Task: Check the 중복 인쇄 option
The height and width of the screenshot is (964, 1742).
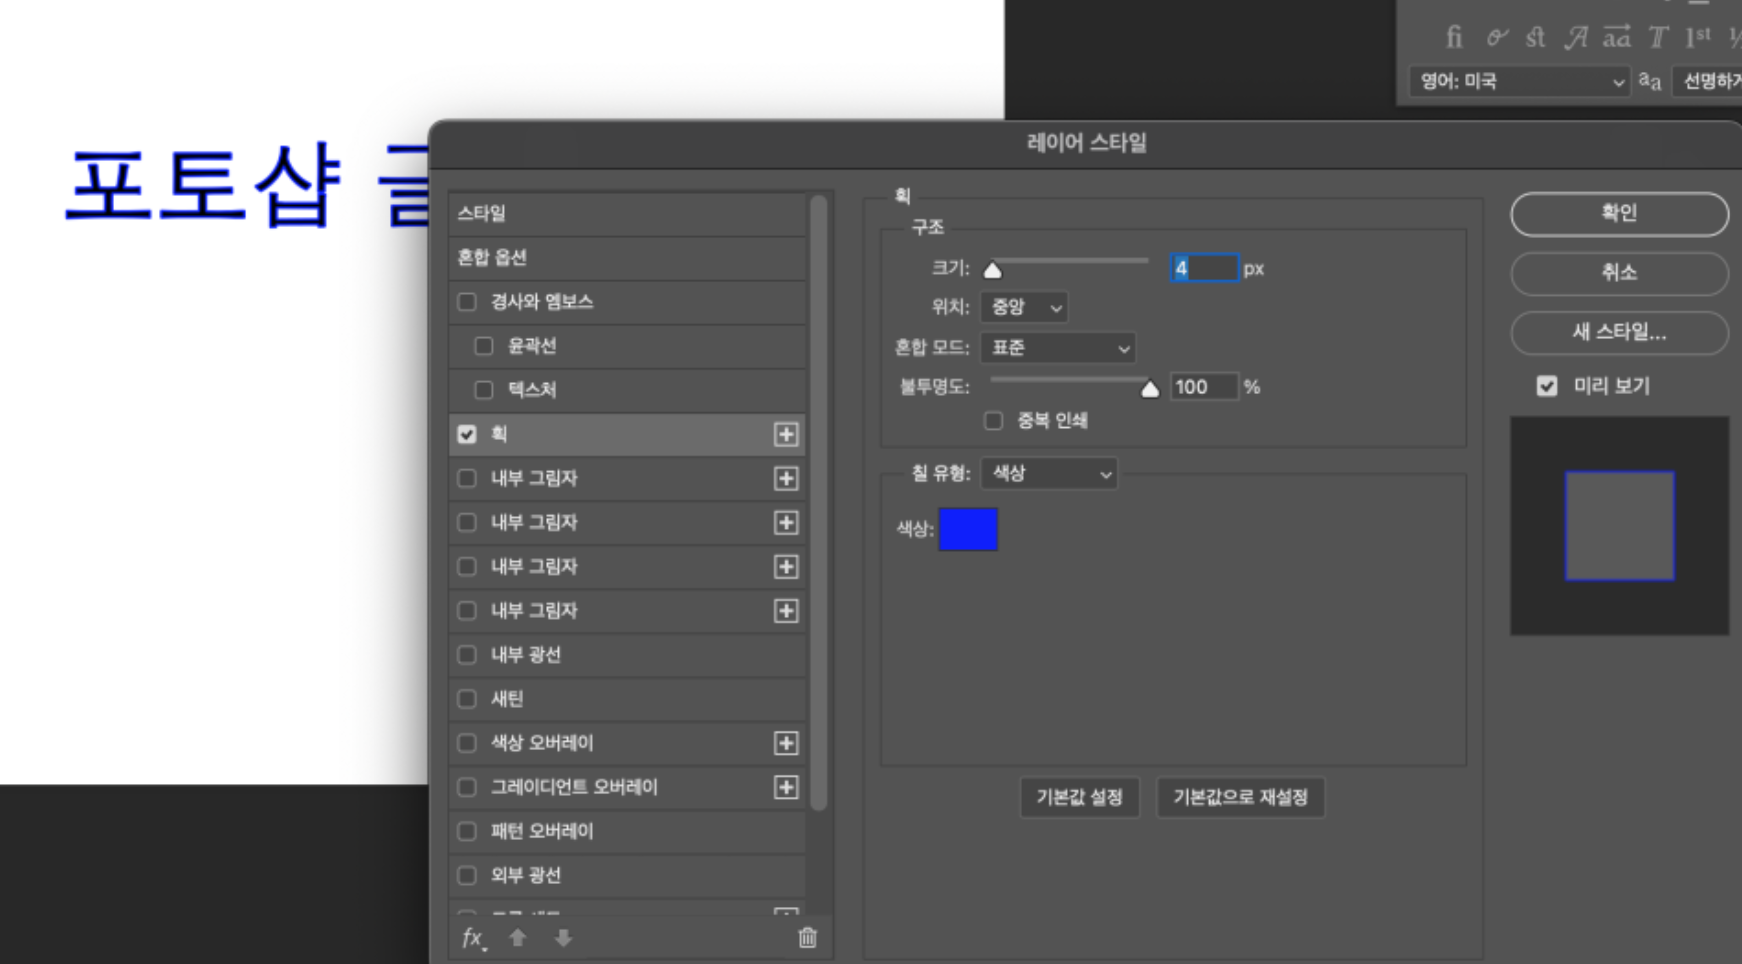Action: [993, 421]
